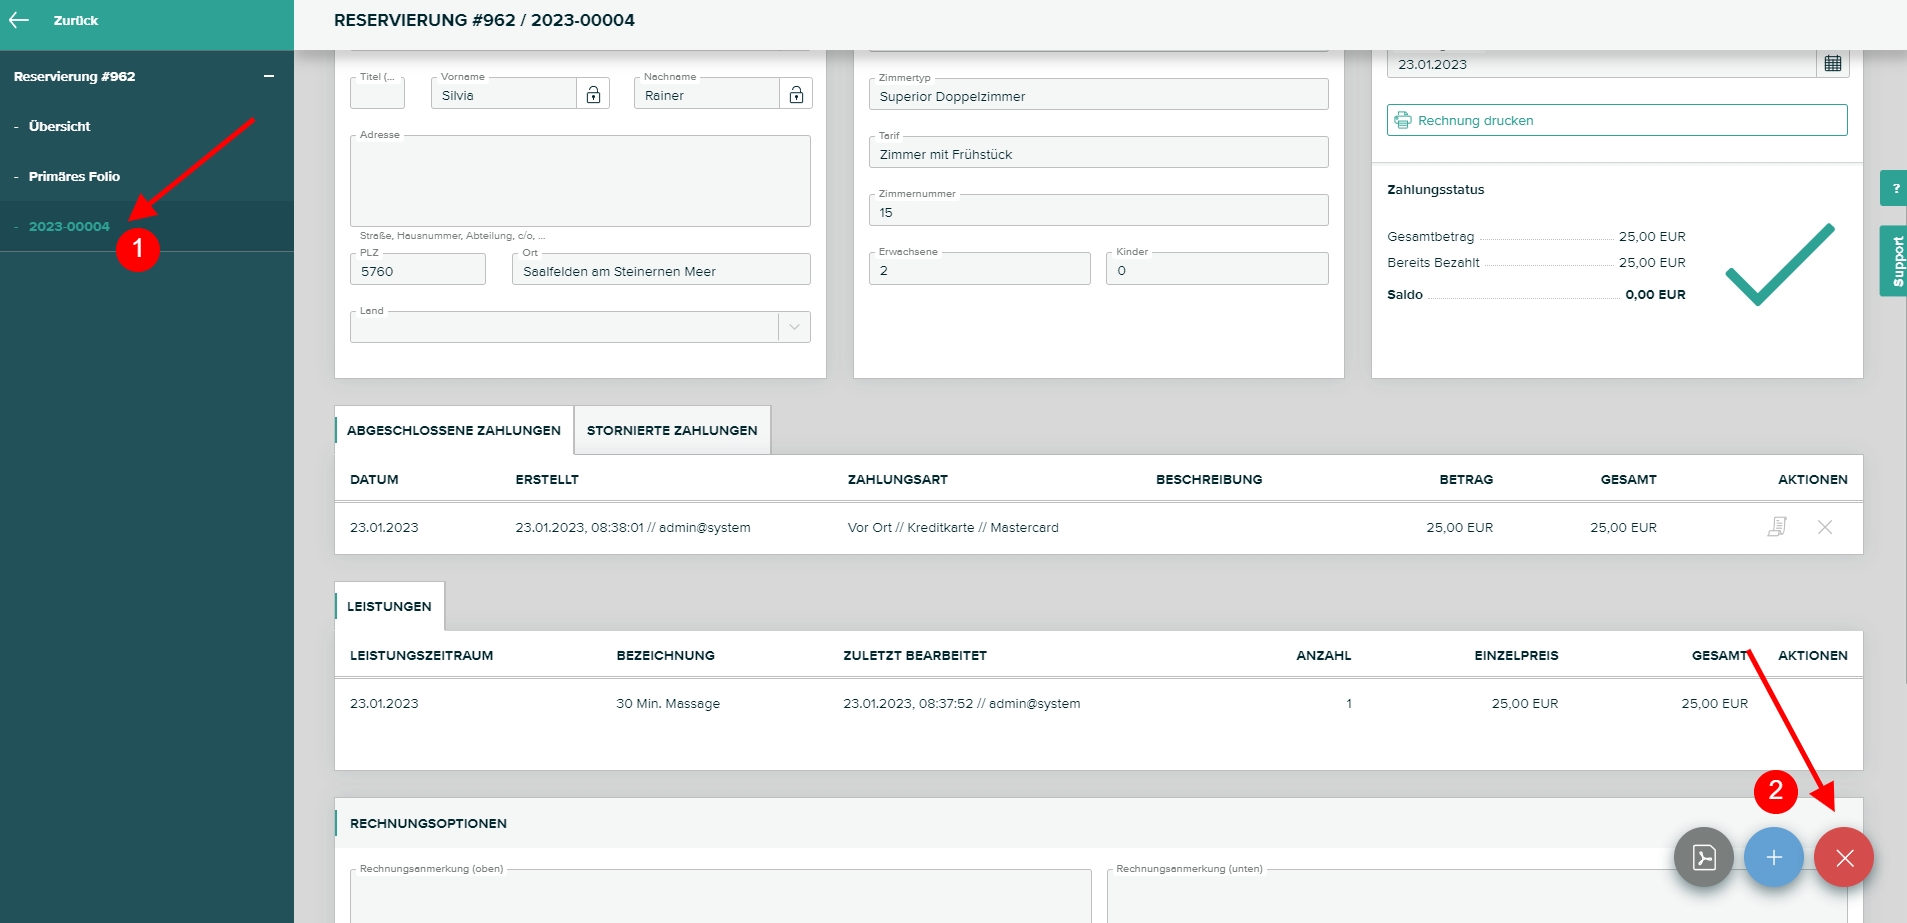Switch to Stornierte Zahlungen tab

click(x=672, y=430)
